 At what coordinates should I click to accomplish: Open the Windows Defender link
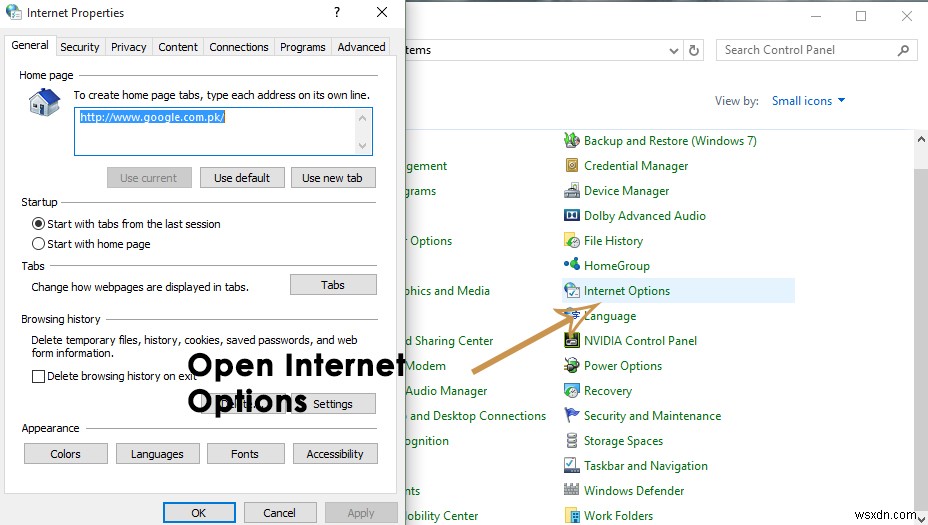click(634, 491)
